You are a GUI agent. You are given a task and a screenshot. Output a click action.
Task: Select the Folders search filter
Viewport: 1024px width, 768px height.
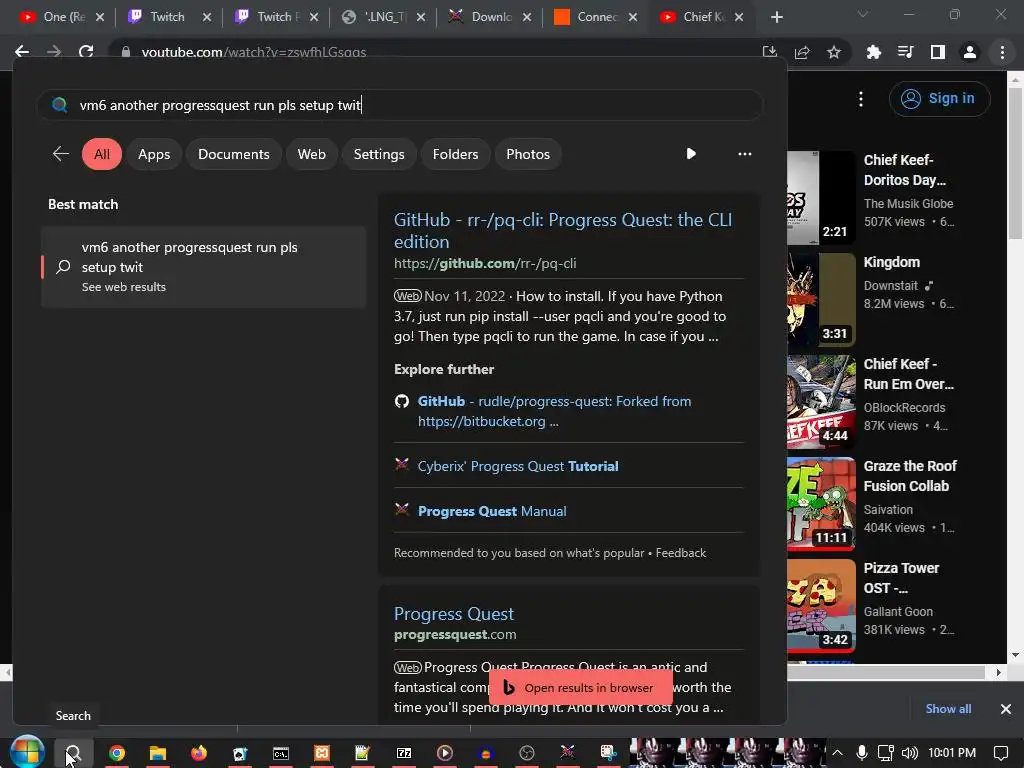pyautogui.click(x=455, y=154)
